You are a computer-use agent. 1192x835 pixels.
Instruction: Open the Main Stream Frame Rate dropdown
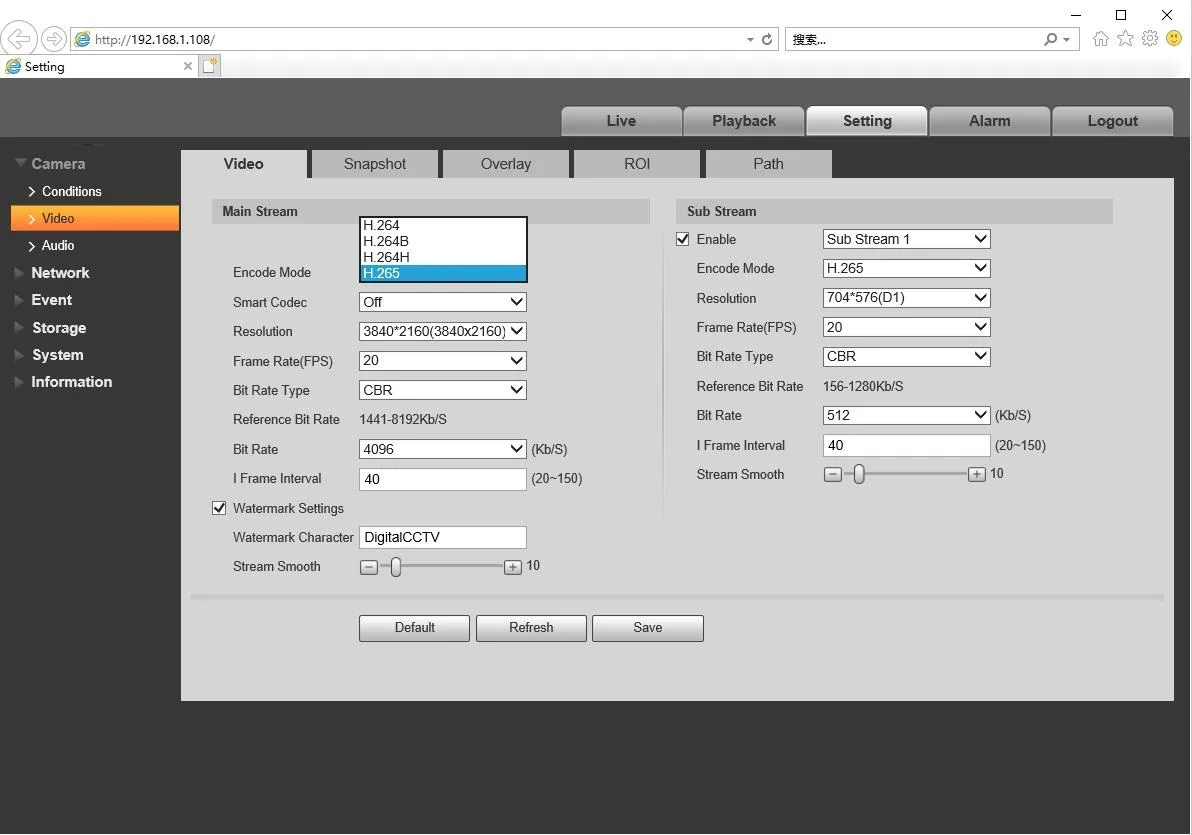[x=442, y=360]
